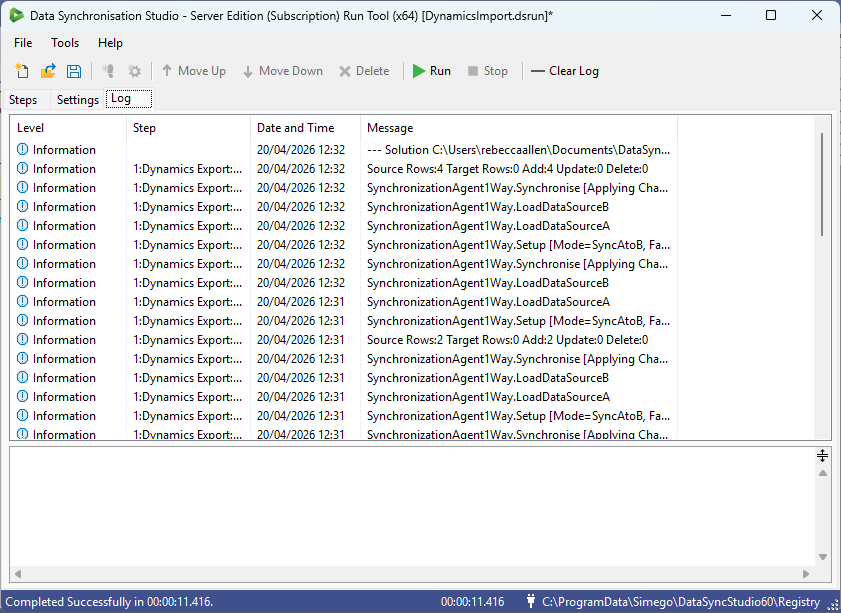Viewport: 841px width, 613px height.
Task: Open the Help menu
Action: tap(110, 43)
